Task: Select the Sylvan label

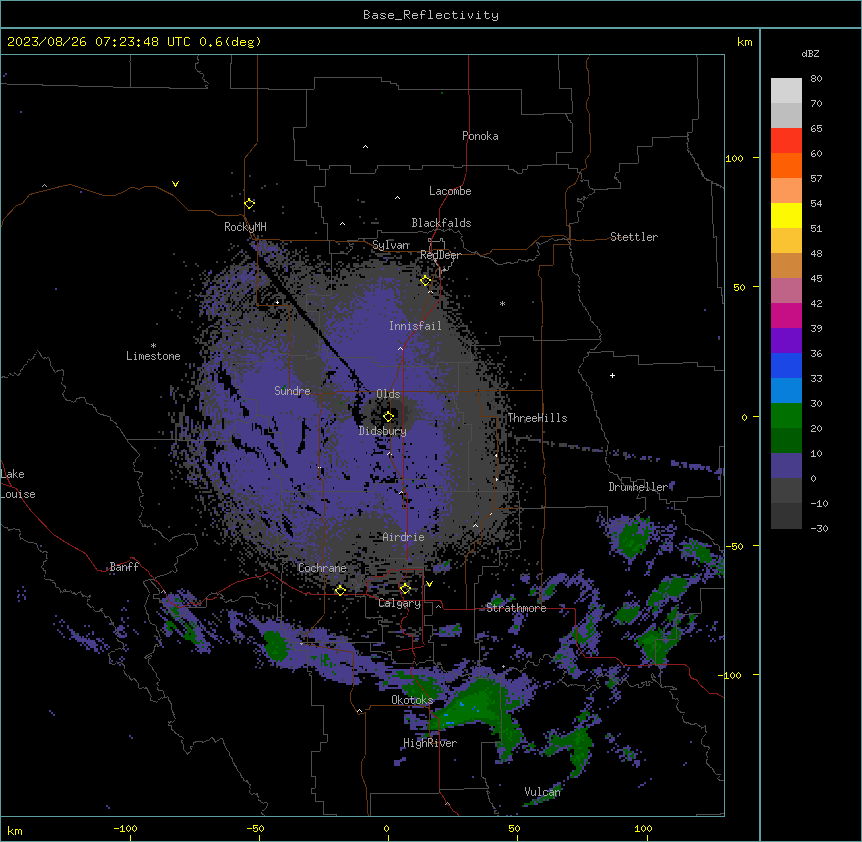Action: tap(391, 245)
